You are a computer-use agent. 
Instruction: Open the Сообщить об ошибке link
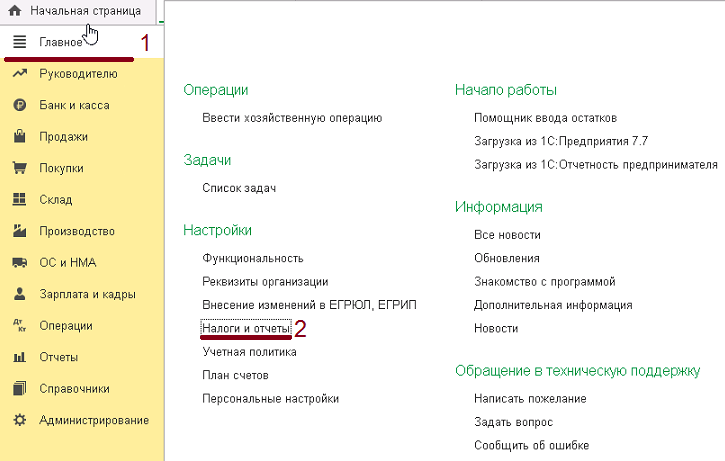(x=532, y=445)
